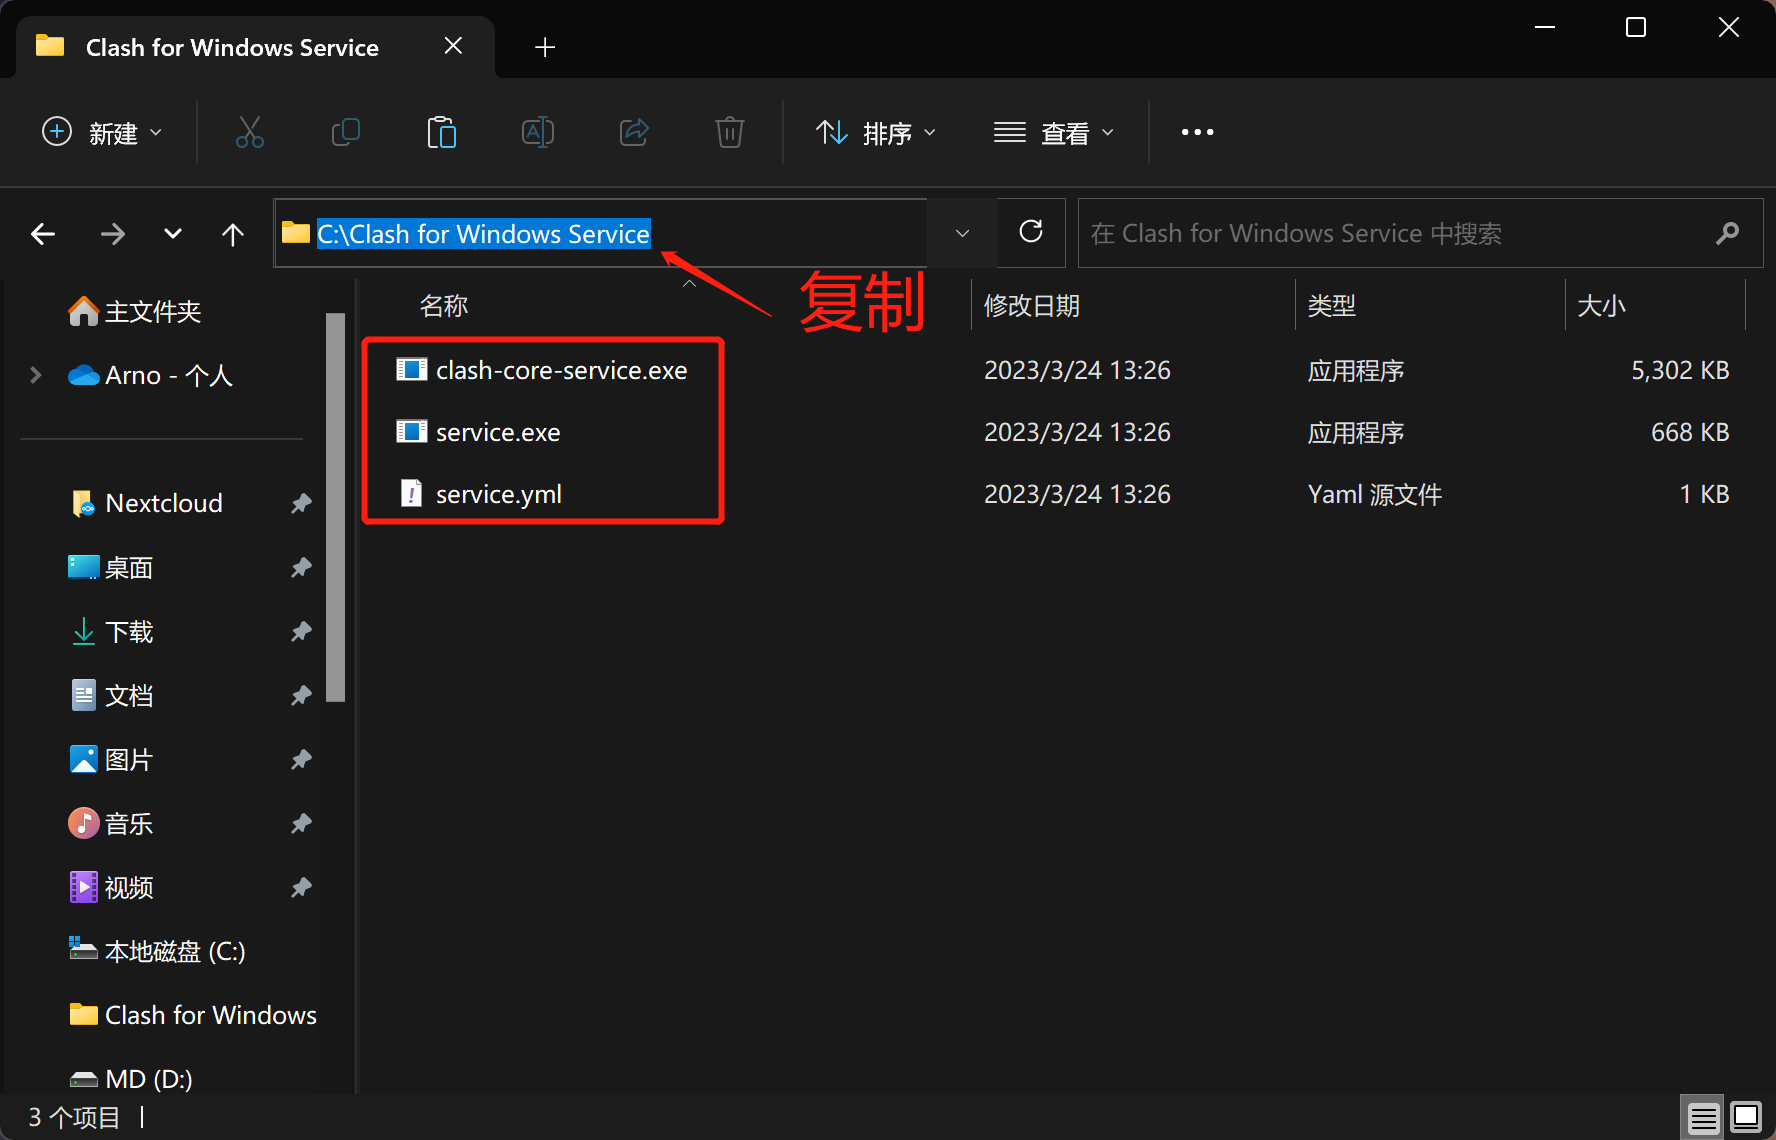Sort by the 大小 column header
The width and height of the screenshot is (1776, 1140).
coord(1601,306)
